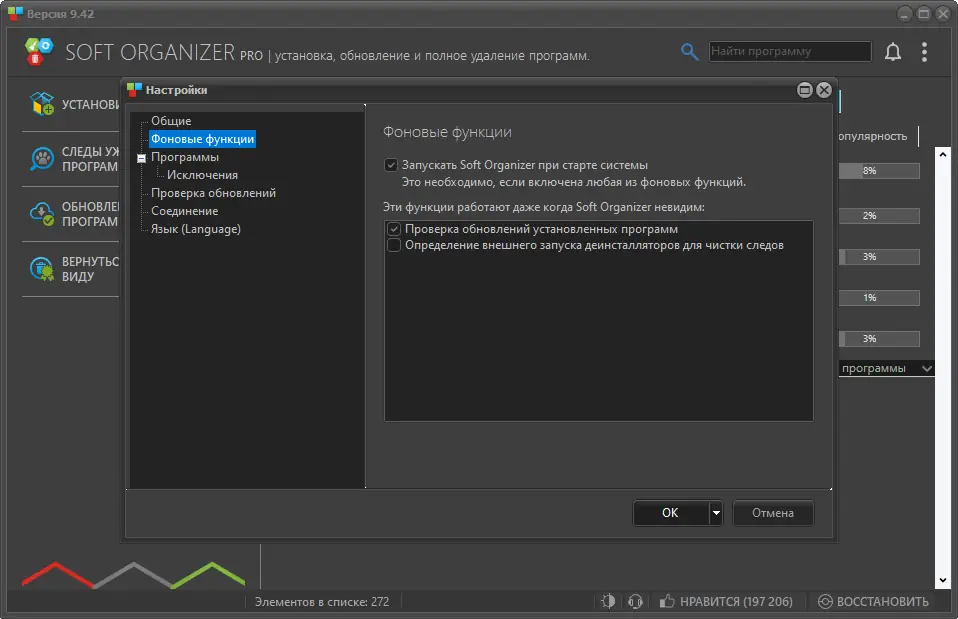
Task: Enable Определение внешнего запуска деинсталляторов
Action: (394, 245)
